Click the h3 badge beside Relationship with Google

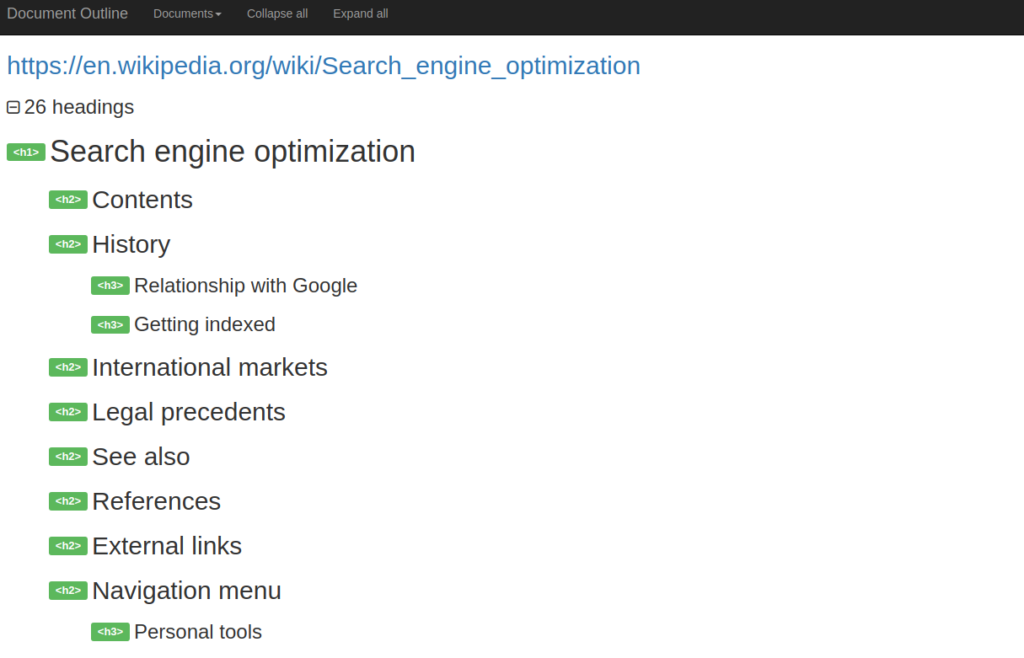click(110, 286)
